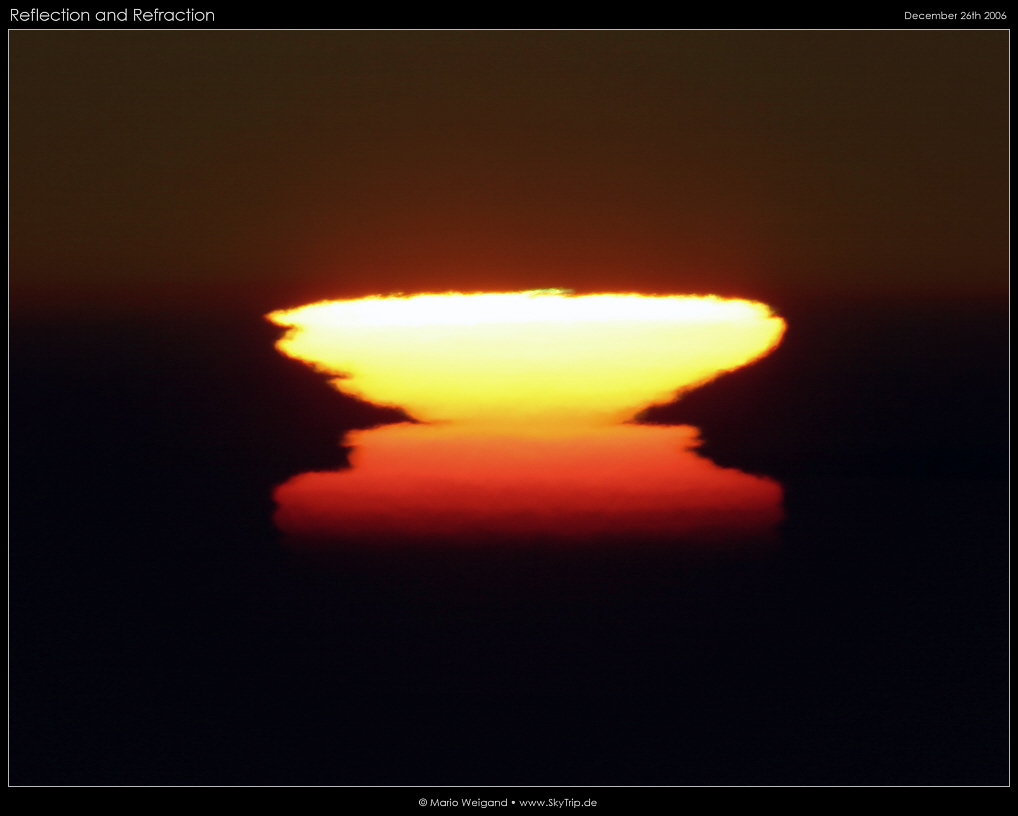Click the copyright symbol before Mario Weigand
This screenshot has width=1018, height=816.
pyautogui.click(x=423, y=802)
